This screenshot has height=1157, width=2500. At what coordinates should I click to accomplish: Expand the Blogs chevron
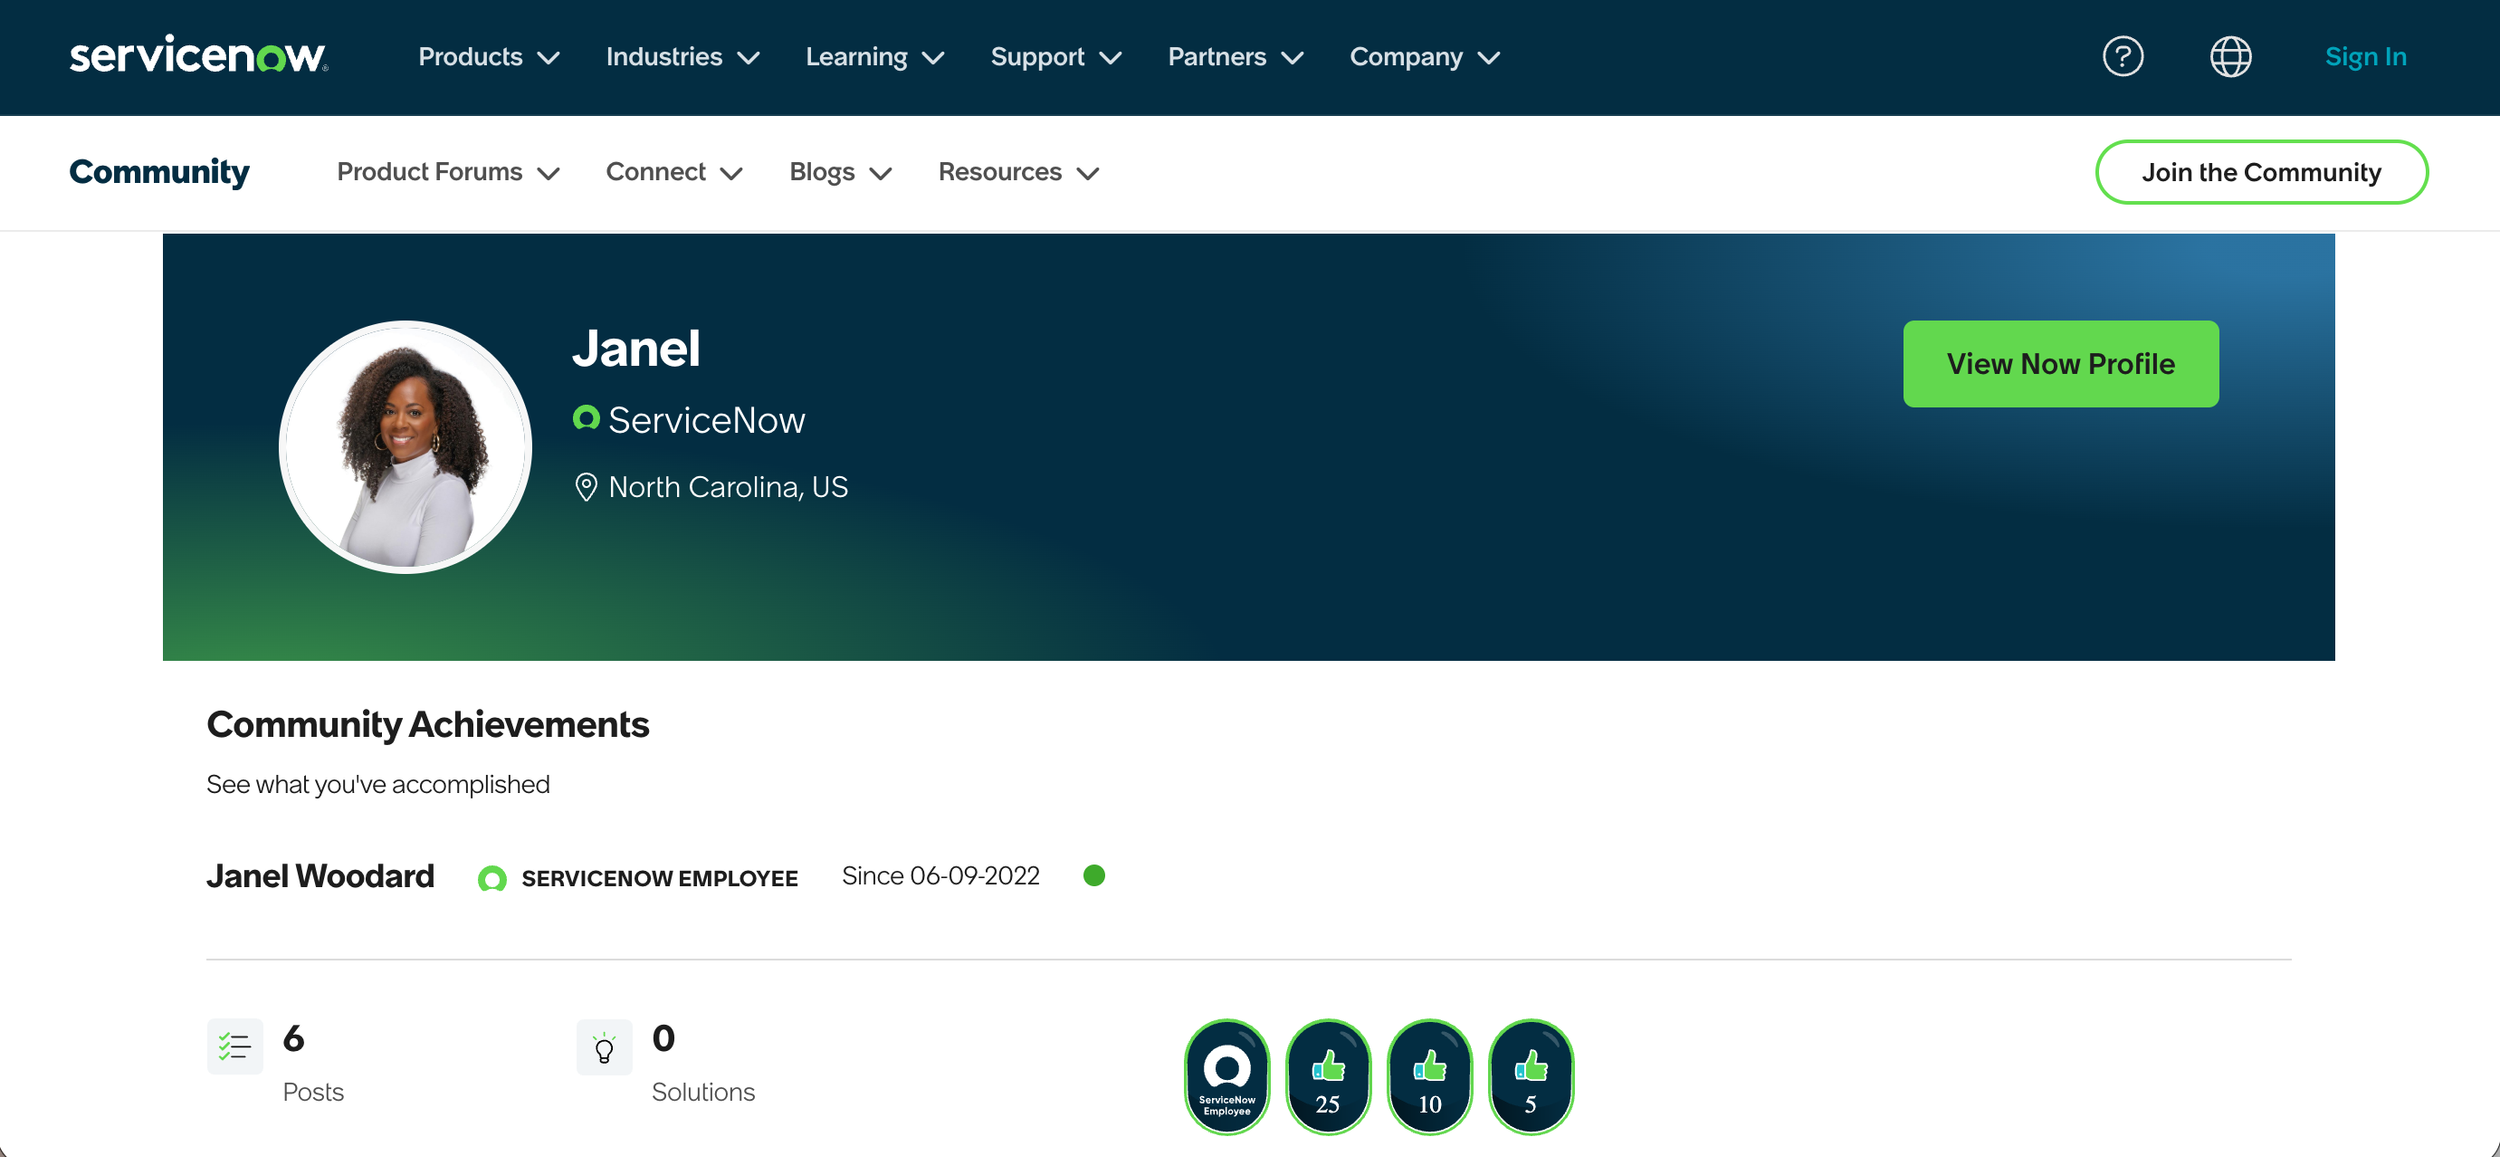point(880,173)
